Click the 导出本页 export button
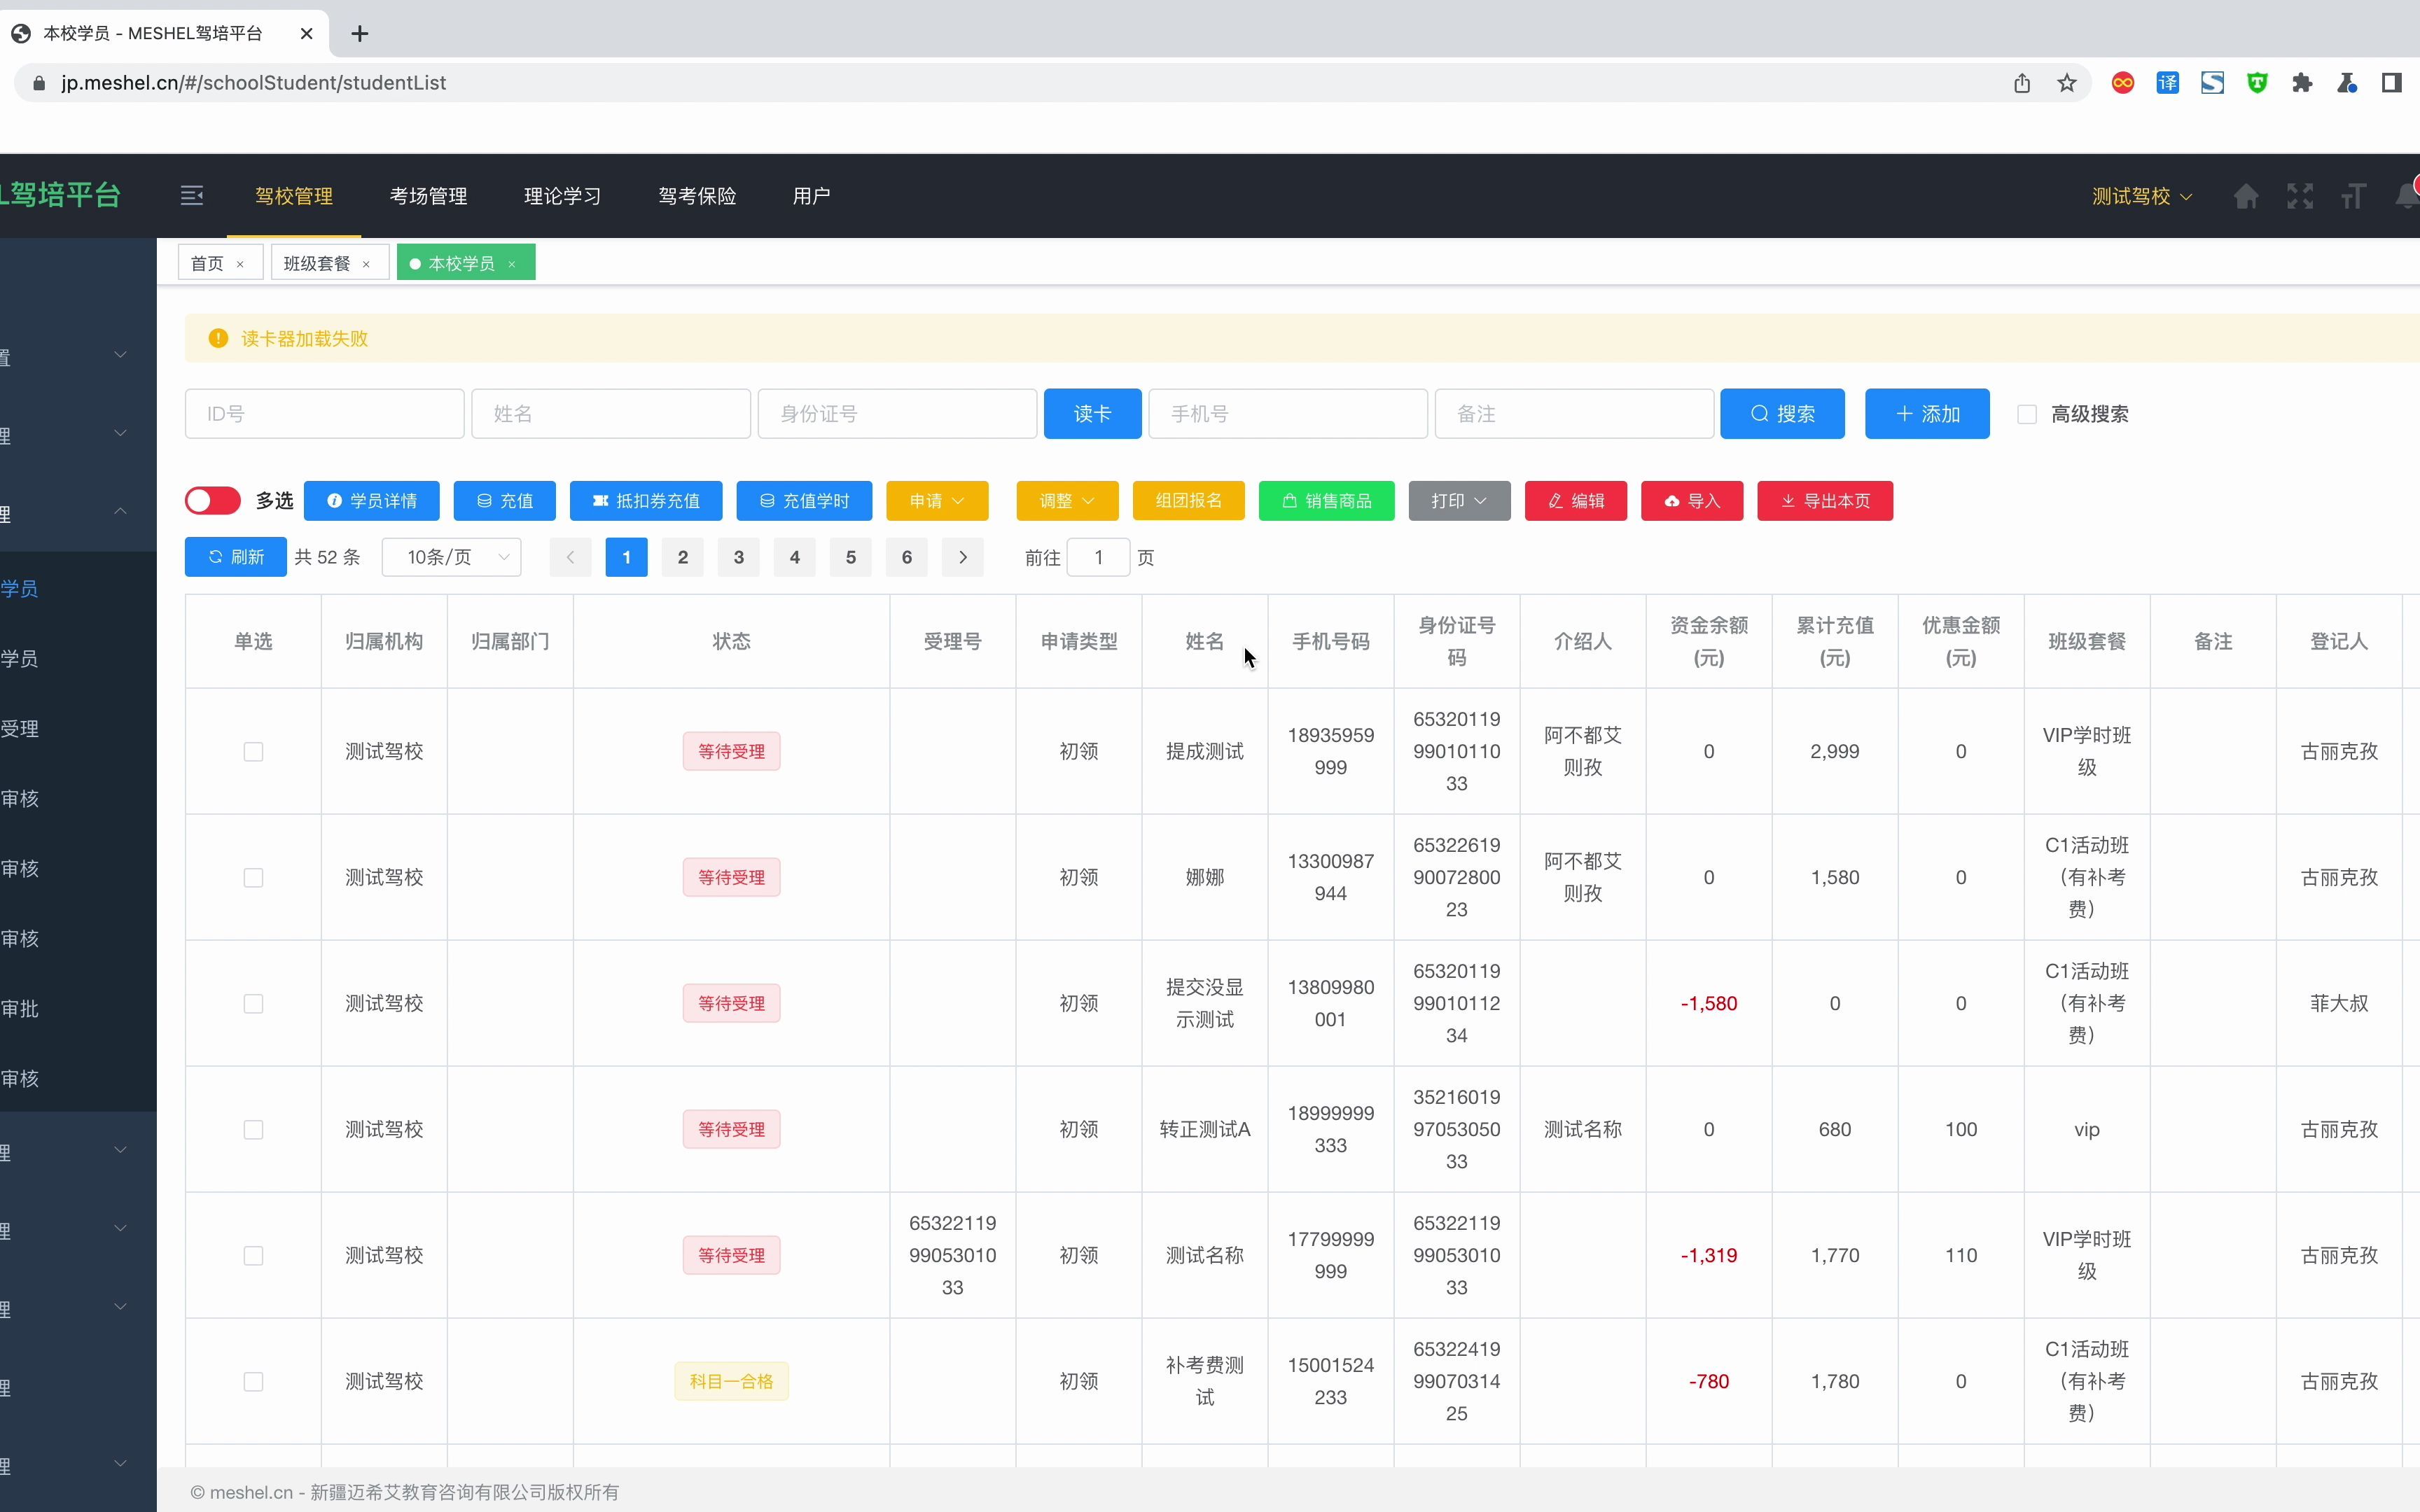This screenshot has height=1512, width=2420. 1824,500
